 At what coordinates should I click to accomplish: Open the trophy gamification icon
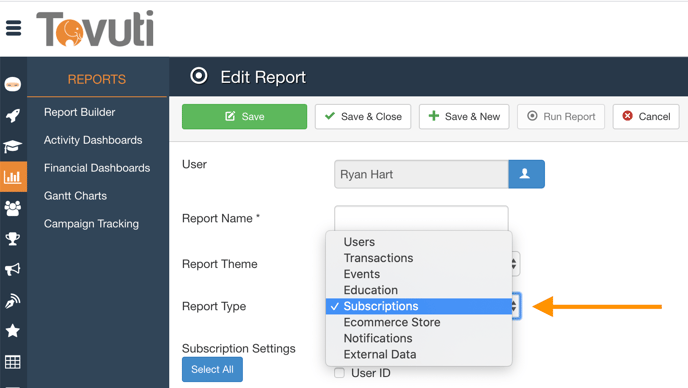[13, 239]
